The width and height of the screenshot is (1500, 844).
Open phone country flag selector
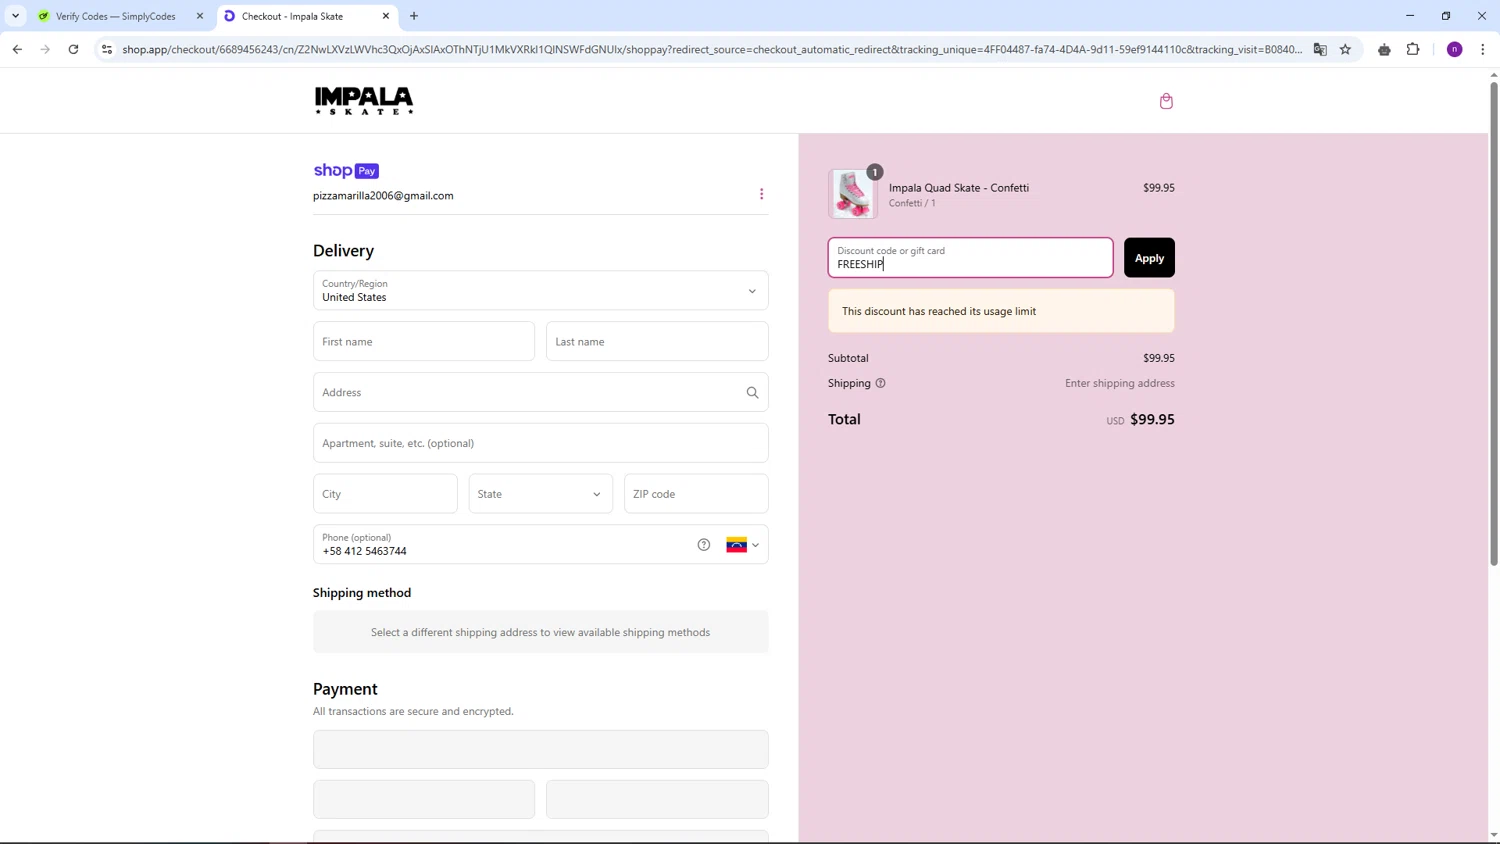[x=742, y=545]
